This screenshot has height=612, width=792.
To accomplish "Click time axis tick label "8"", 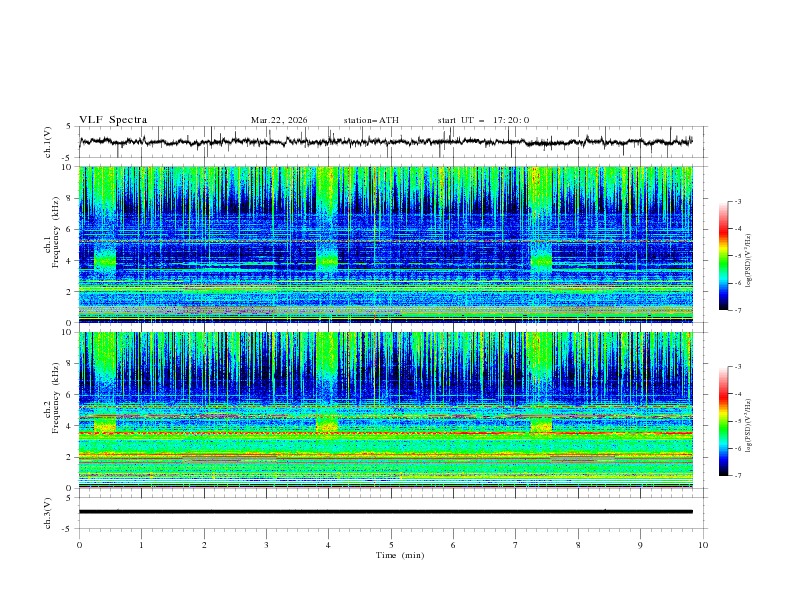I will [578, 545].
